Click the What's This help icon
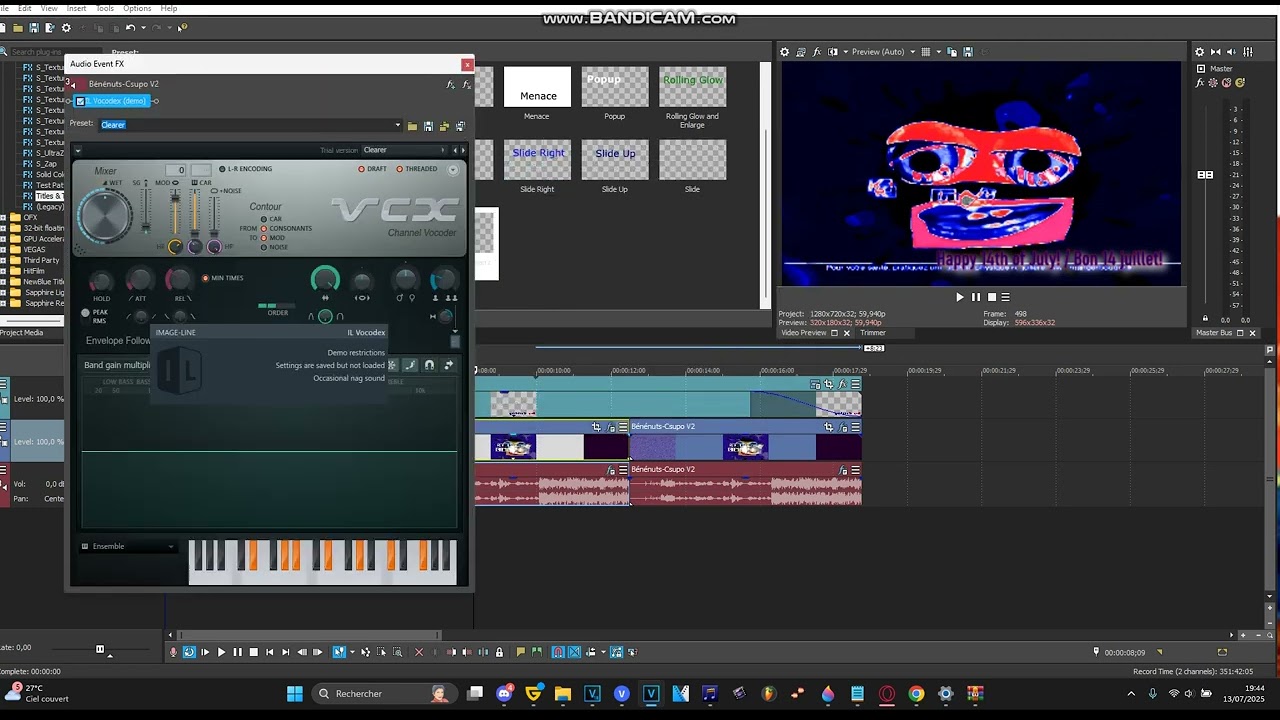 tap(181, 28)
